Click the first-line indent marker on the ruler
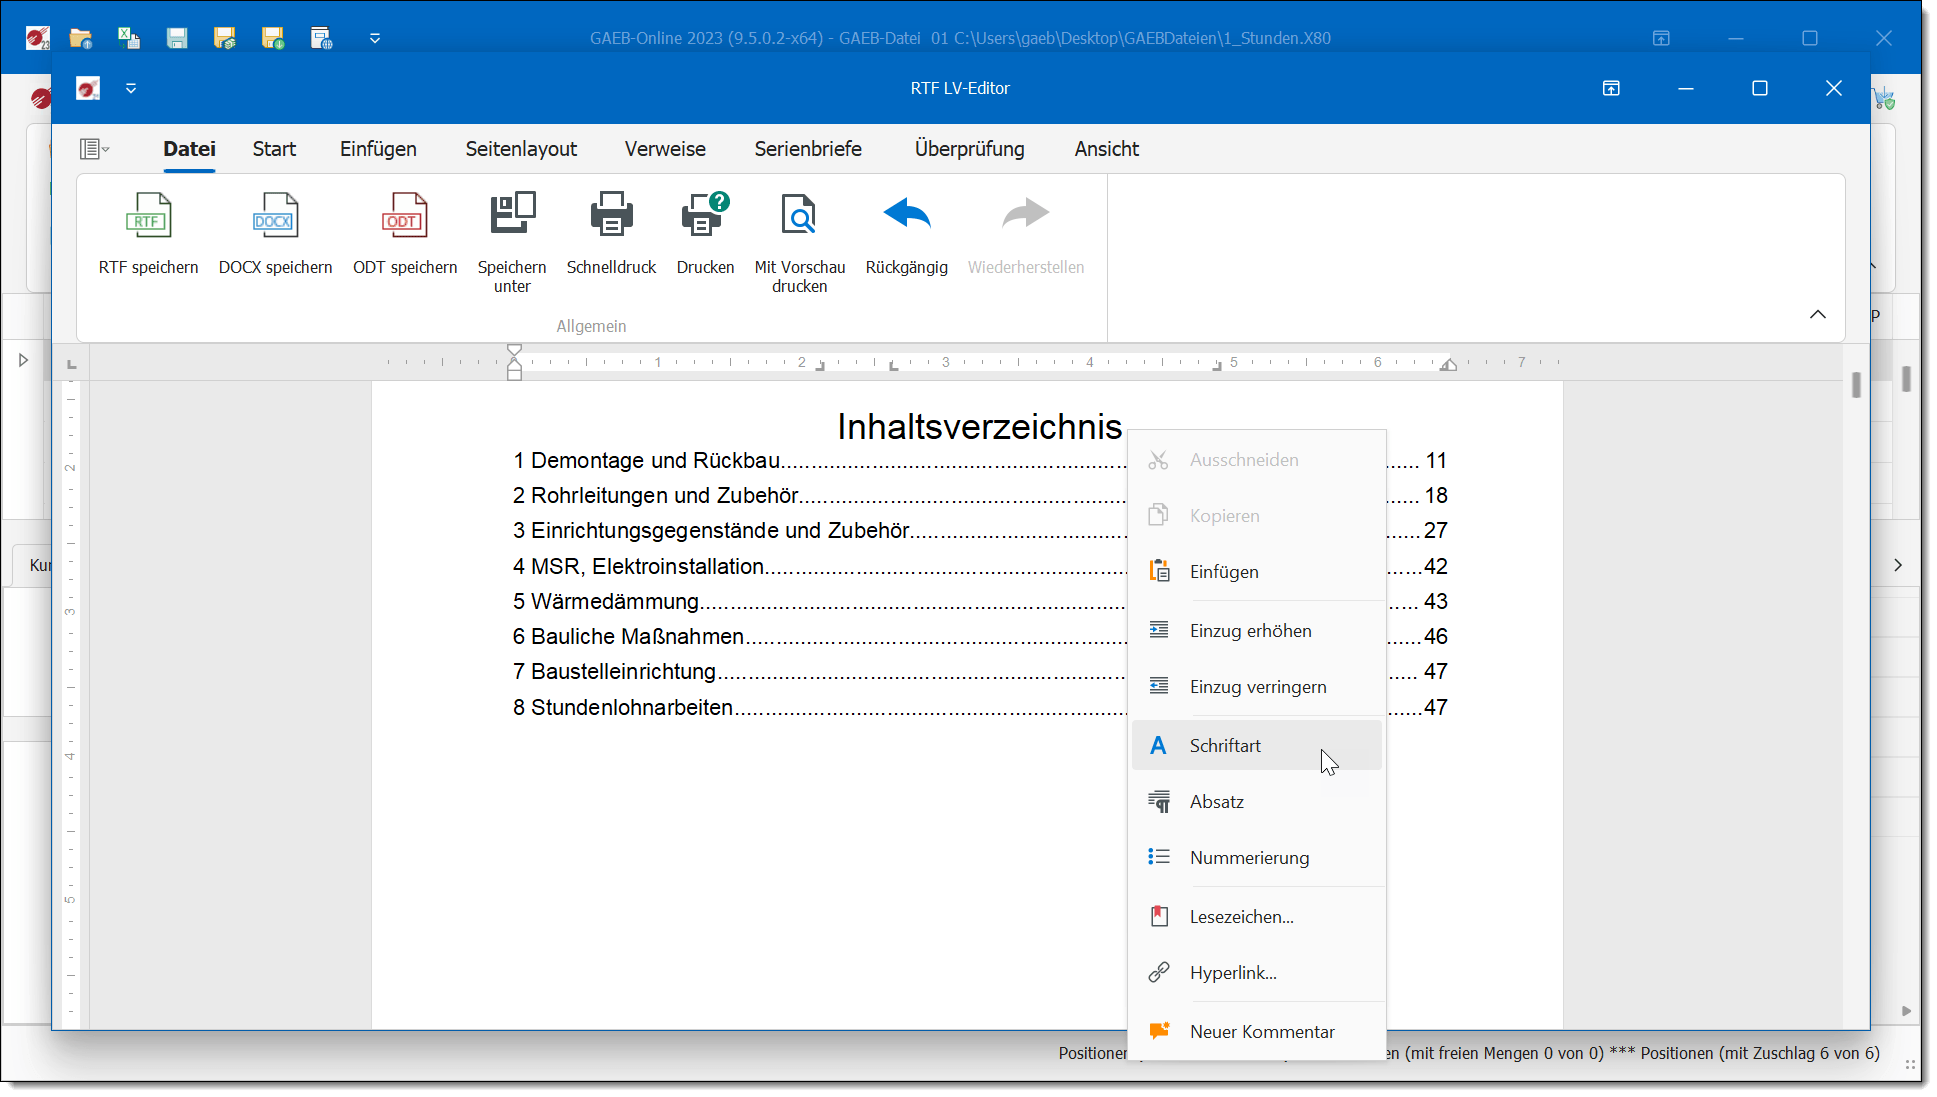This screenshot has width=1937, height=1097. coord(515,351)
